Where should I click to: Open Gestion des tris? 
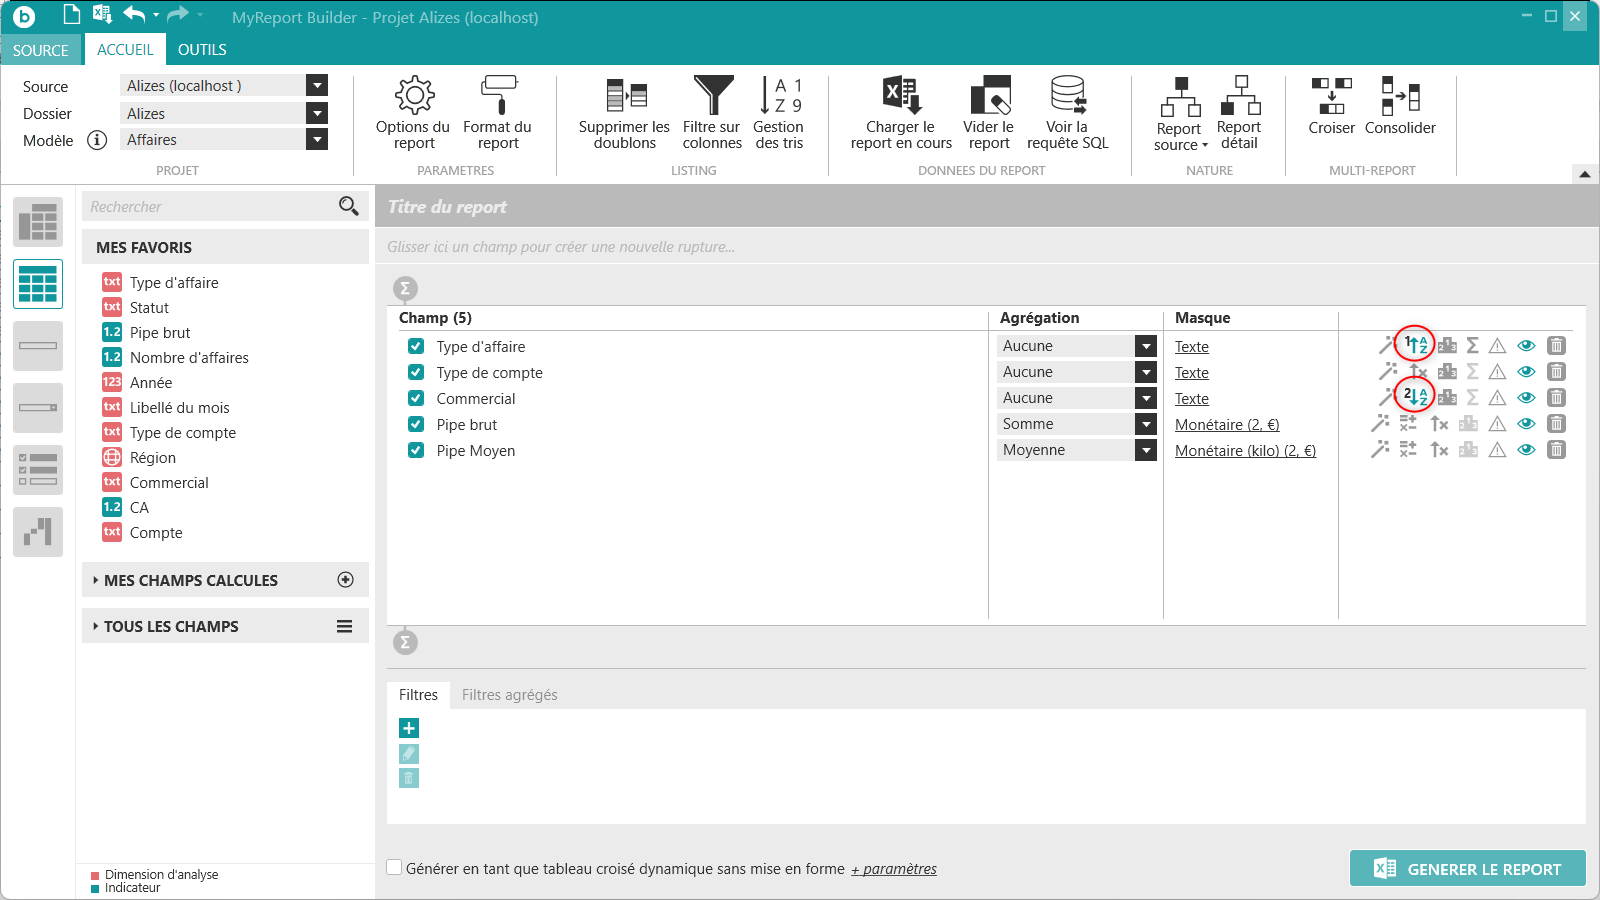coord(778,112)
